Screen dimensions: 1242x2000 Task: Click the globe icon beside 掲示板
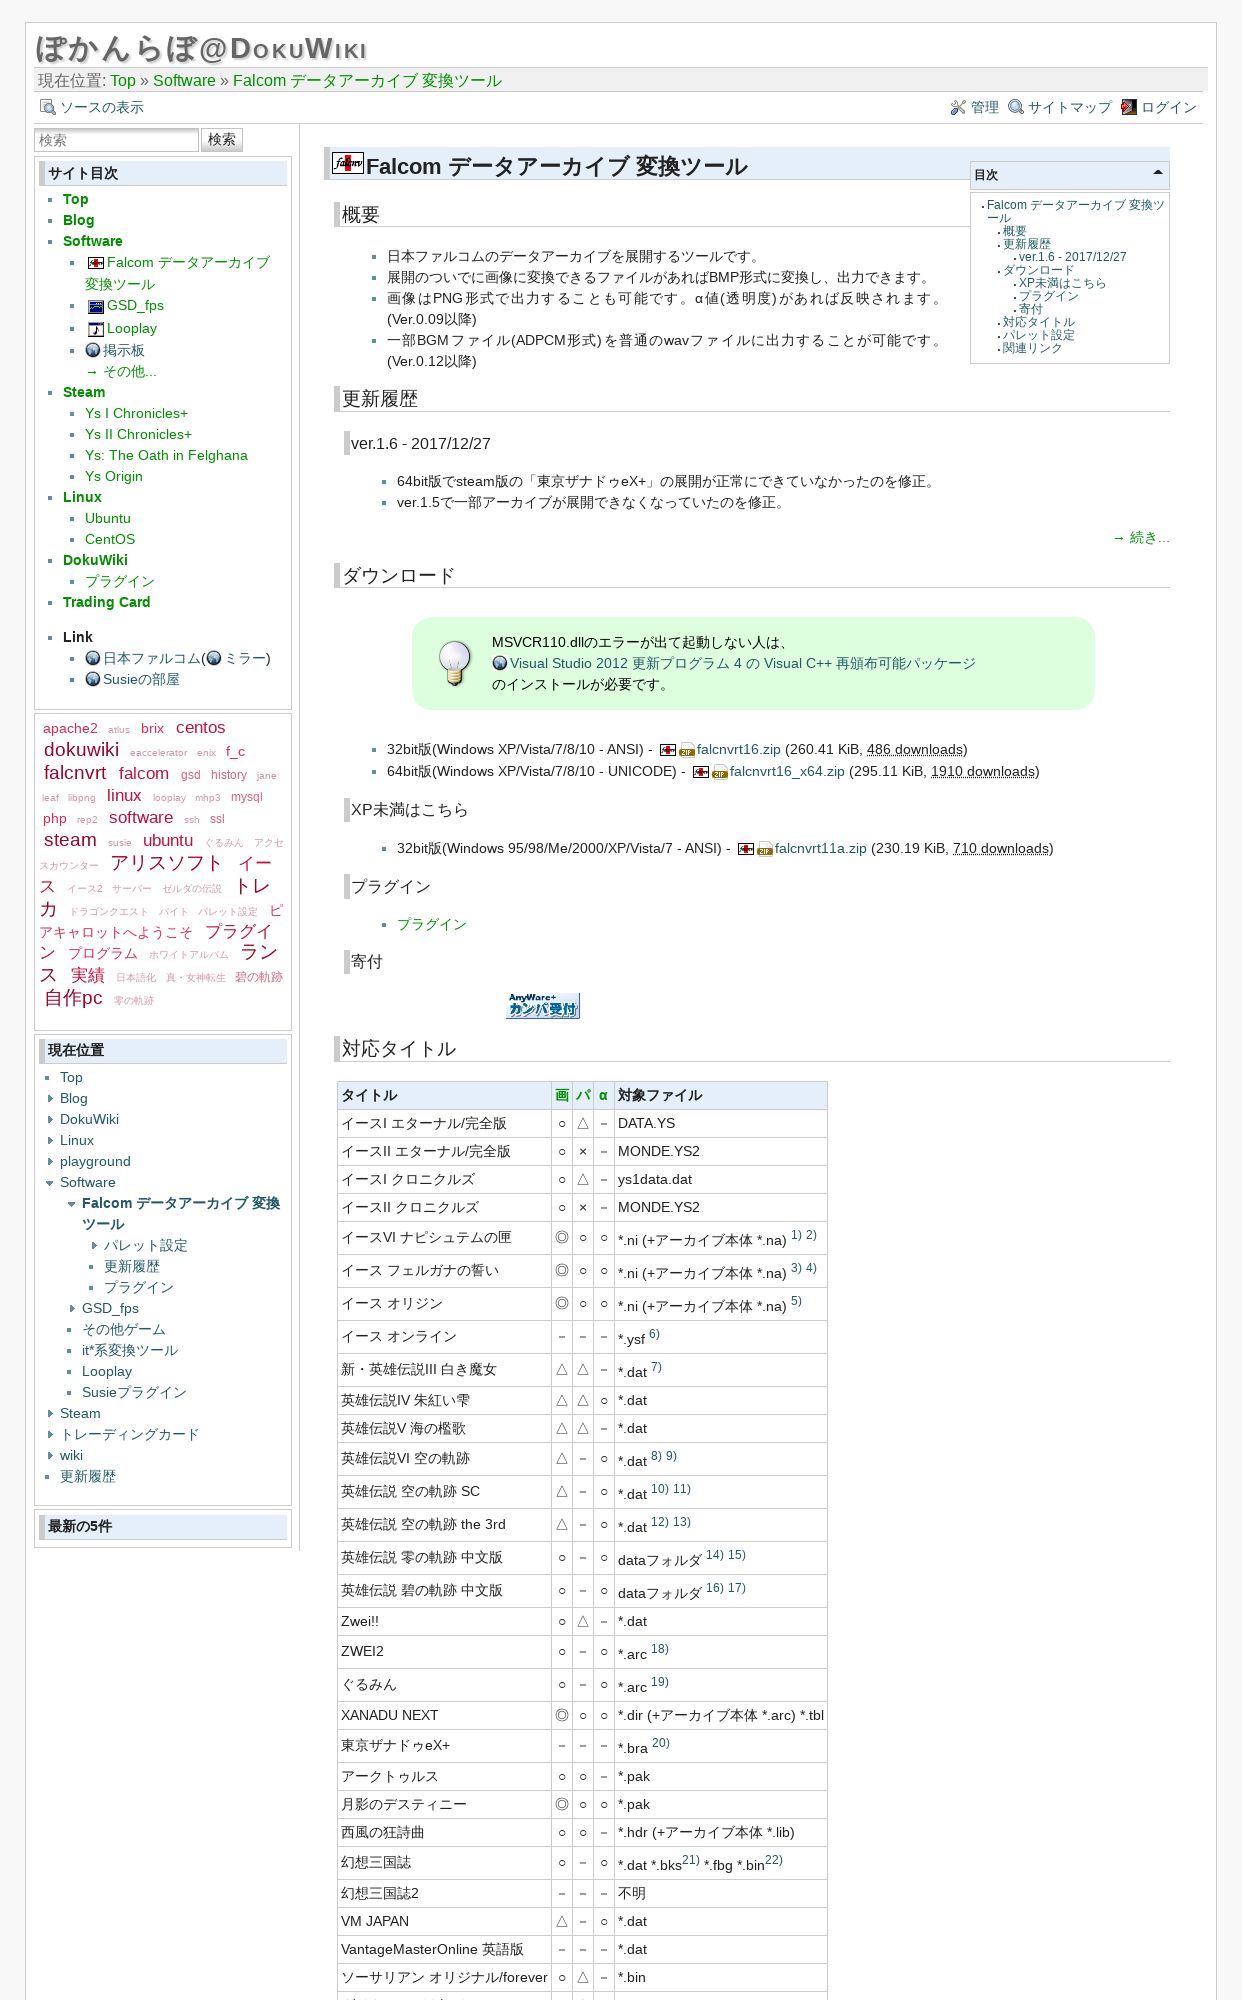[93, 350]
